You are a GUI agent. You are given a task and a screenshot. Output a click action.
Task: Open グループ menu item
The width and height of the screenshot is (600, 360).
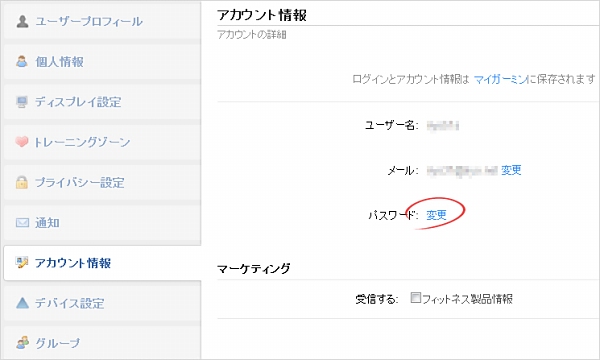tap(102, 342)
